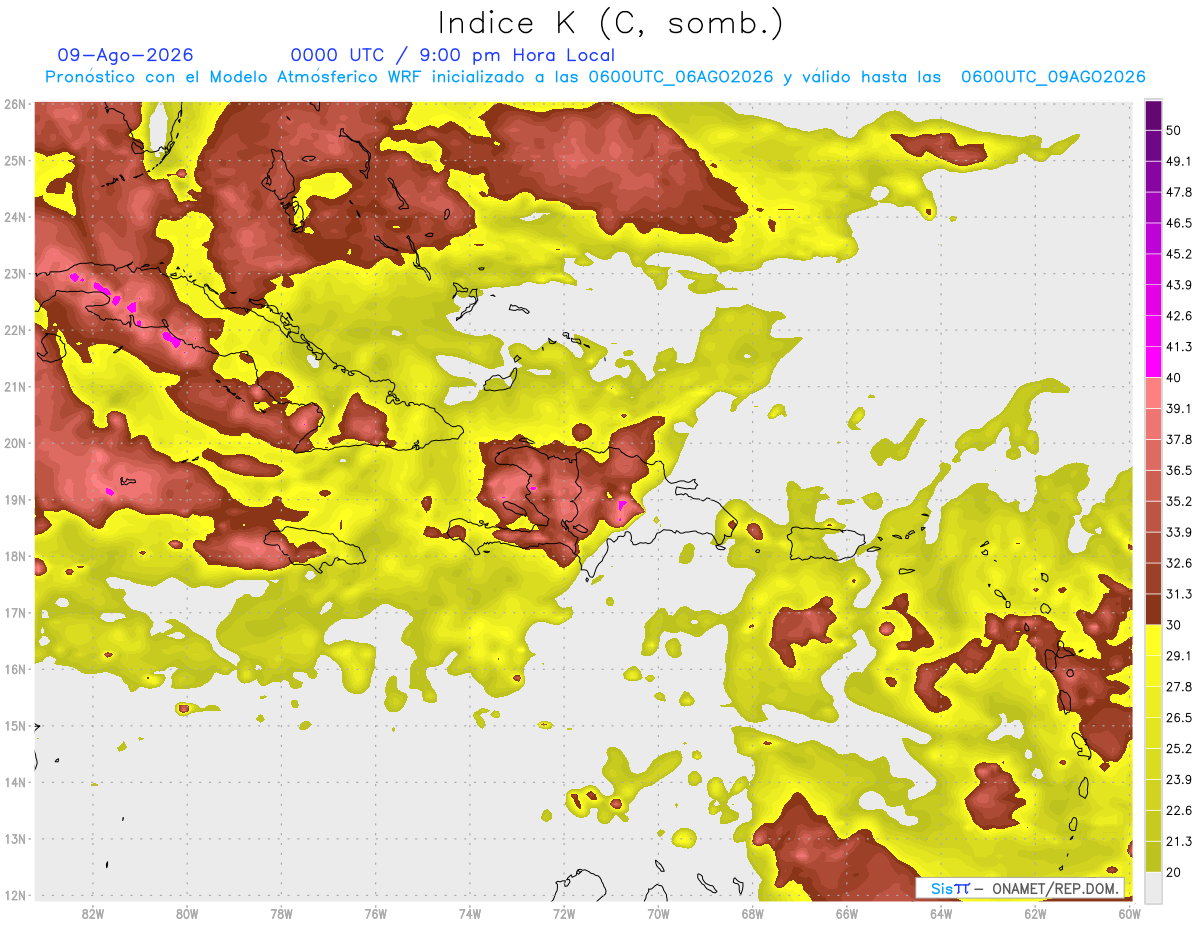The height and width of the screenshot is (927, 1200).
Task: Click the colorbar value 37.8
Action: pyautogui.click(x=1179, y=439)
